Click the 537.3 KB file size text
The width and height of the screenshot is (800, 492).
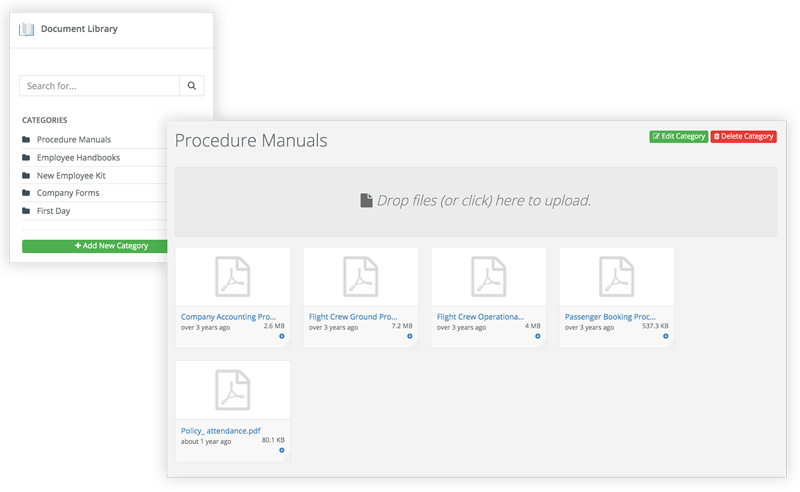[655, 326]
